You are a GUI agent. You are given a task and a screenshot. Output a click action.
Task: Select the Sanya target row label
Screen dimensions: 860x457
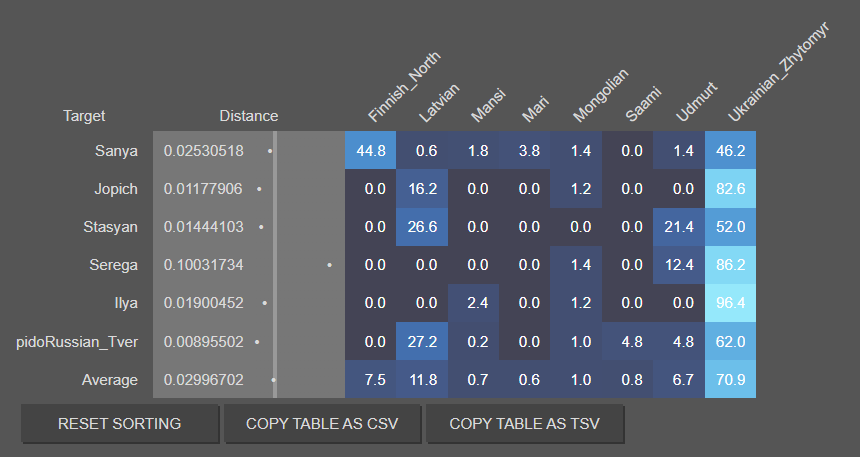point(116,151)
